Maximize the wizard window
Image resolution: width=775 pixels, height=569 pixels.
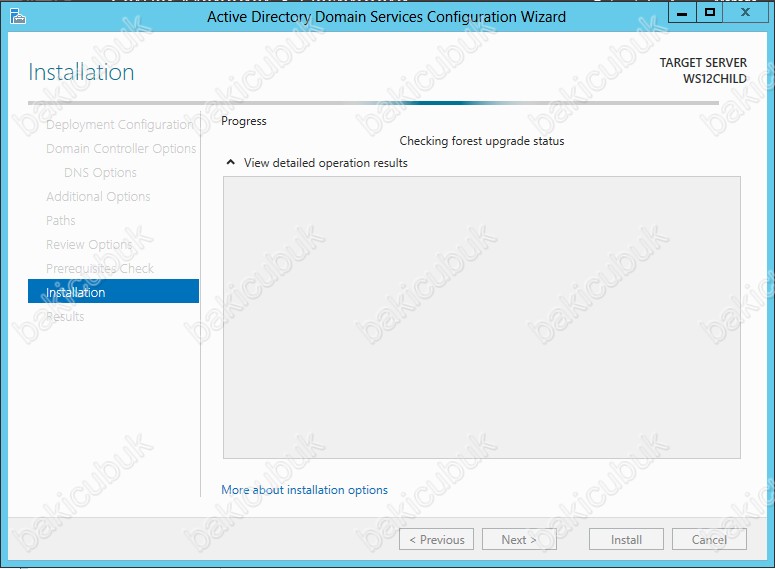point(710,12)
